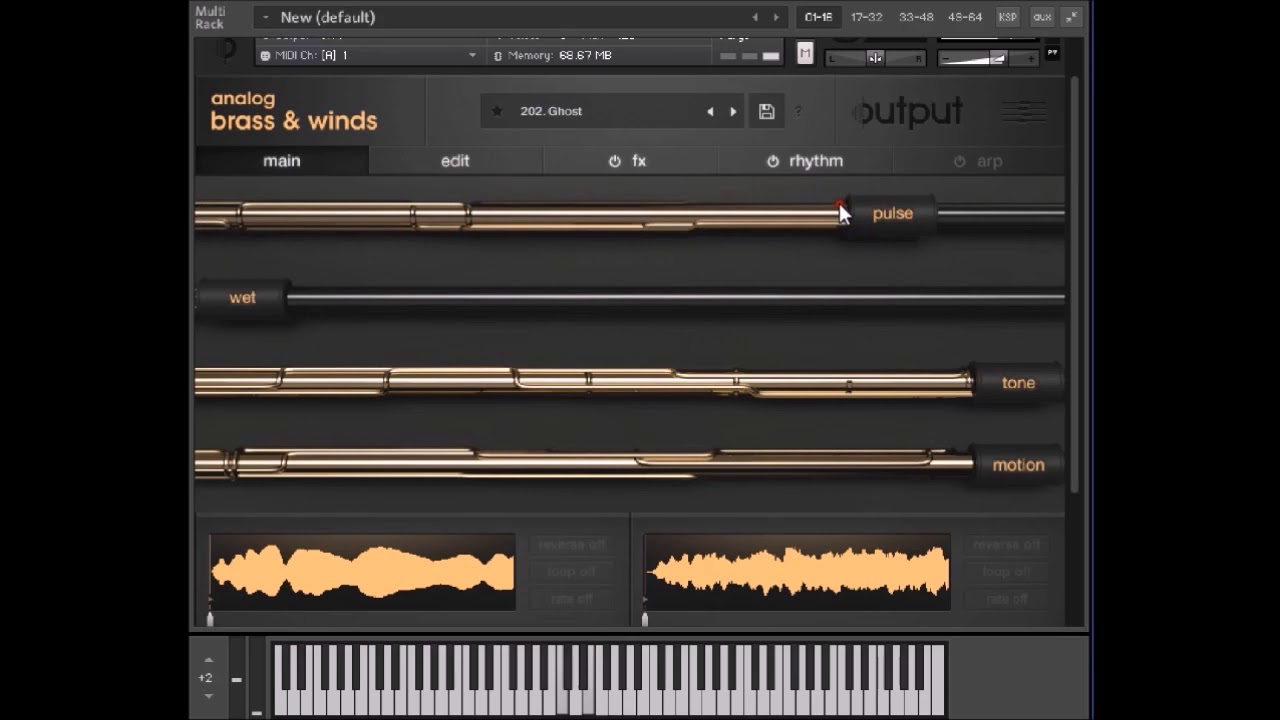Select rack page 01-16

coord(818,17)
